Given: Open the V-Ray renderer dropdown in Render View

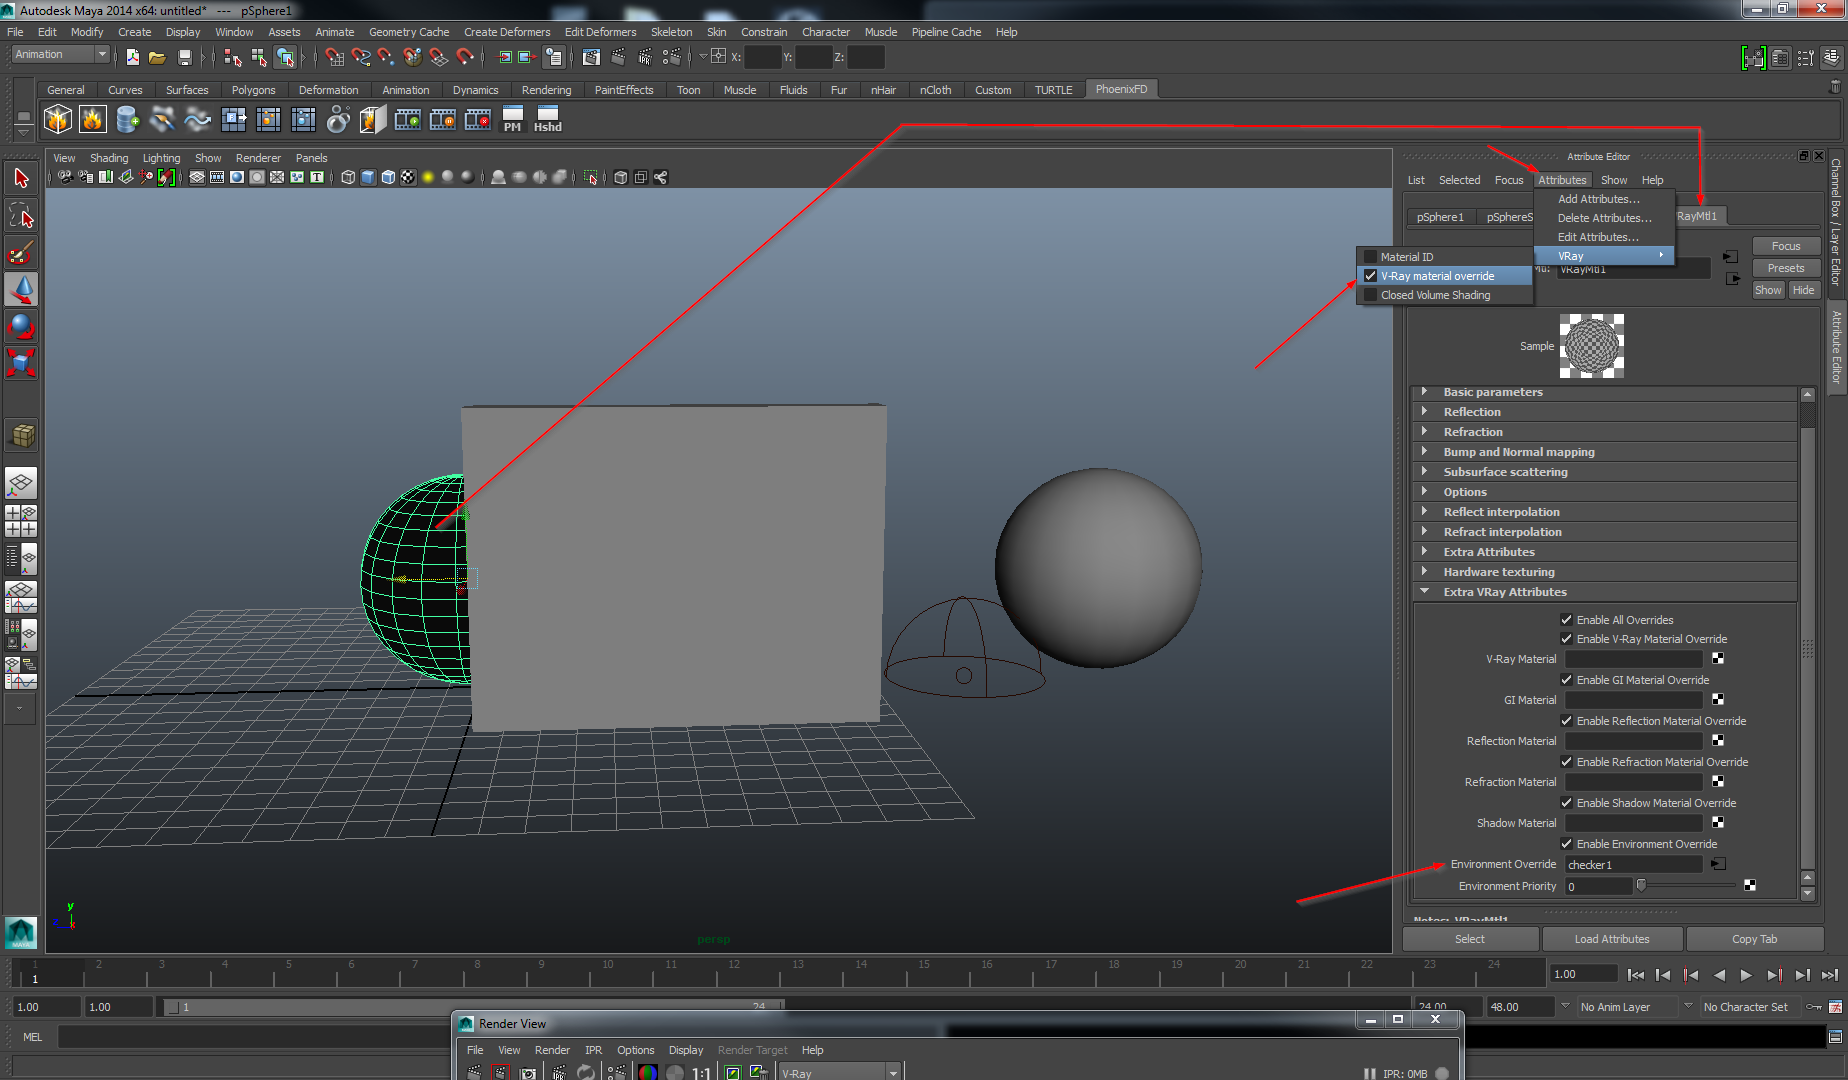Looking at the screenshot, I should pos(840,1073).
